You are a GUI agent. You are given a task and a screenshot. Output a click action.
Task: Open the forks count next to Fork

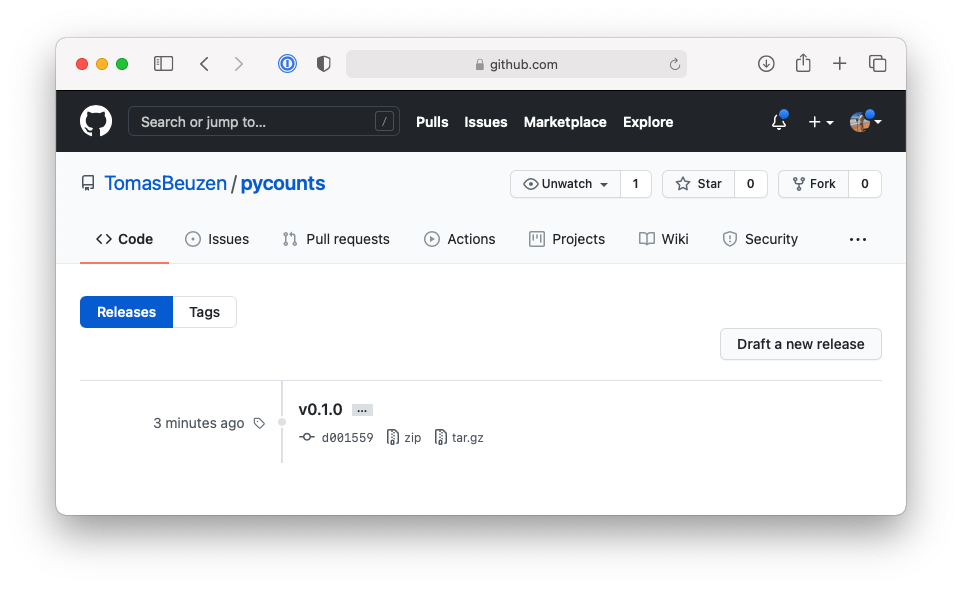[864, 184]
